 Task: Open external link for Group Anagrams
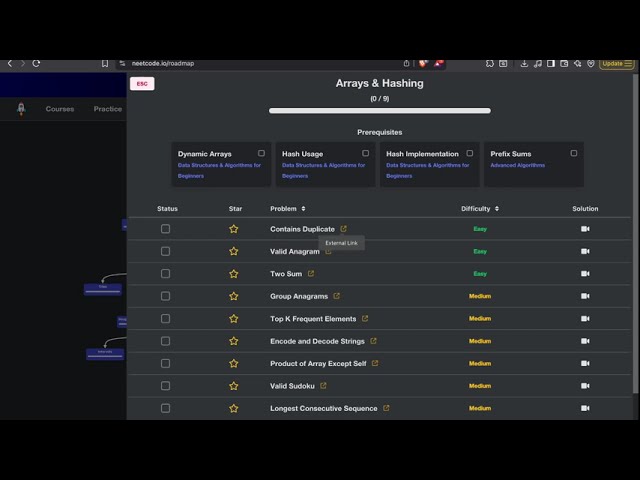(x=336, y=296)
